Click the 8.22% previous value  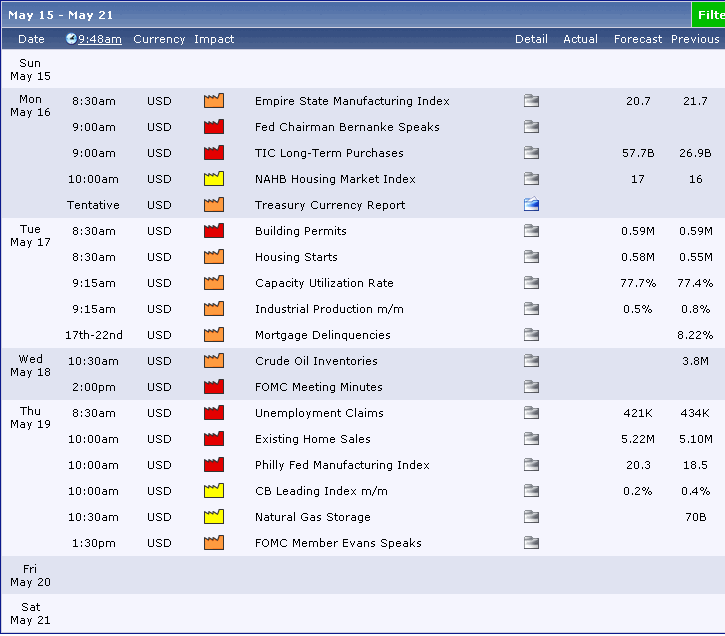pyautogui.click(x=695, y=335)
